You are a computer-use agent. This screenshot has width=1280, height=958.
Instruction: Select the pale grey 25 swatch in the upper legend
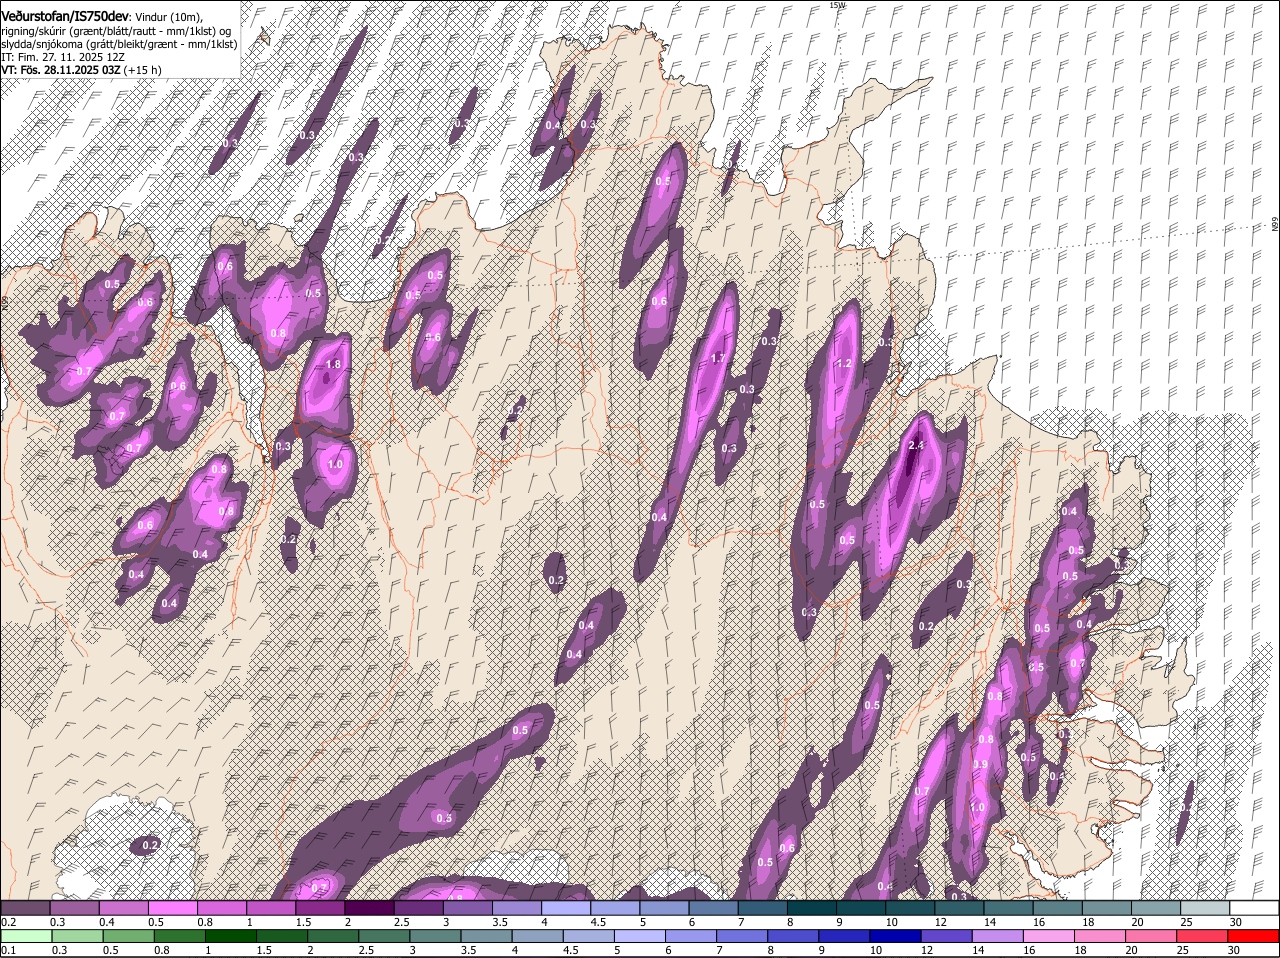point(1204,908)
